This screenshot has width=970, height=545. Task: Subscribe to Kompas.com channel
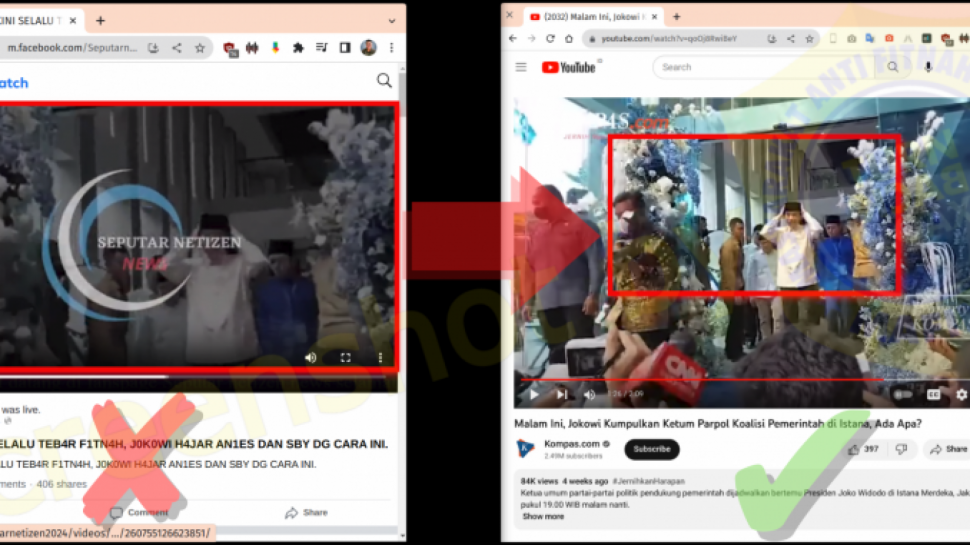pyautogui.click(x=652, y=449)
